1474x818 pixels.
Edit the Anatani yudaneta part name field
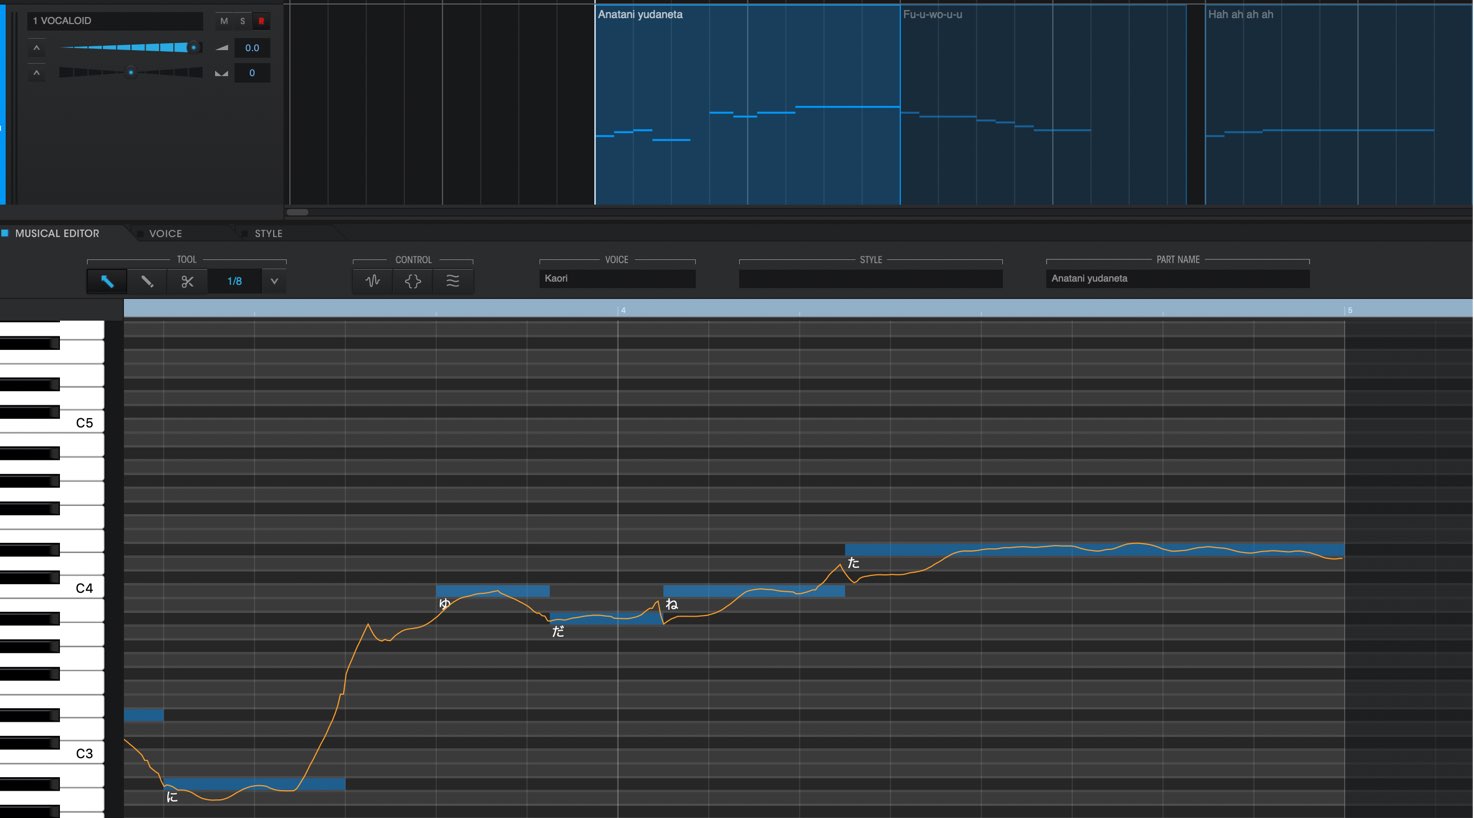point(1177,279)
